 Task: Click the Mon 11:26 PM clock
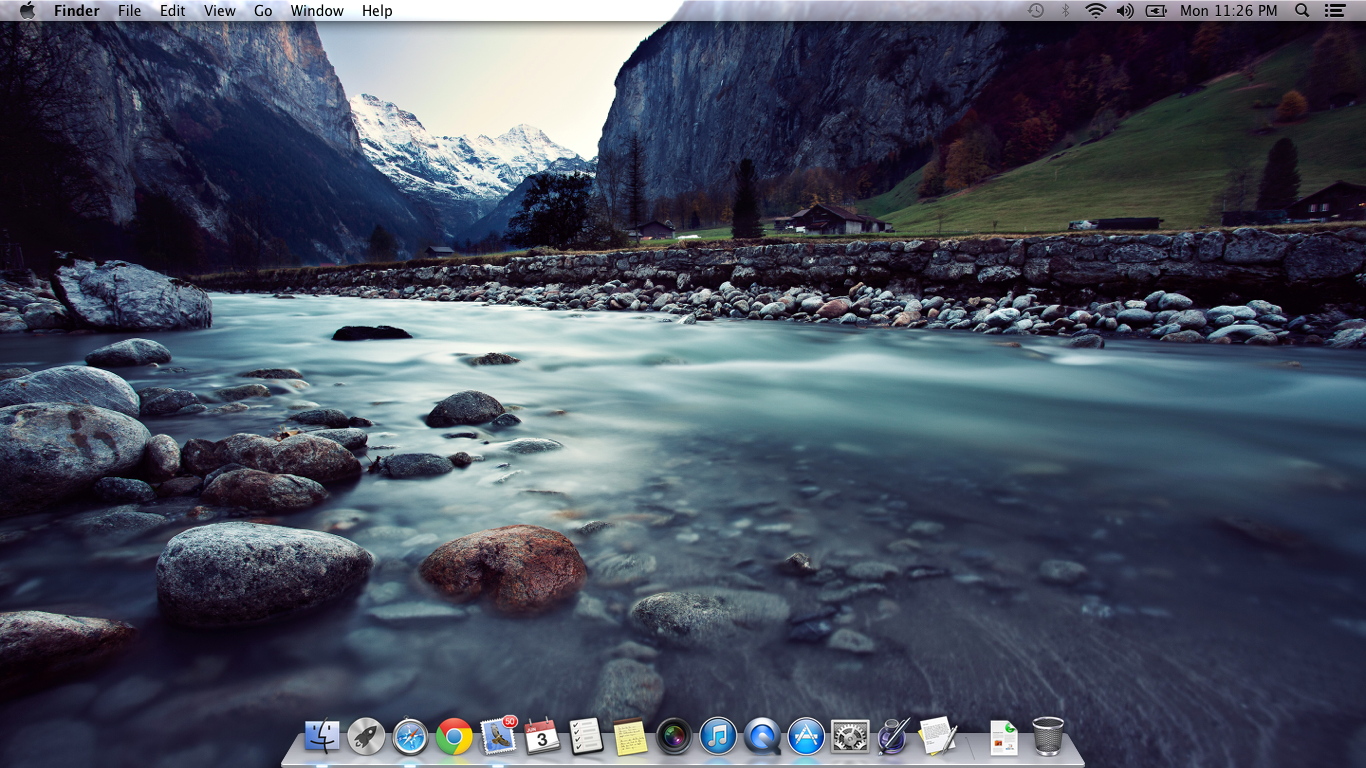(x=1228, y=10)
